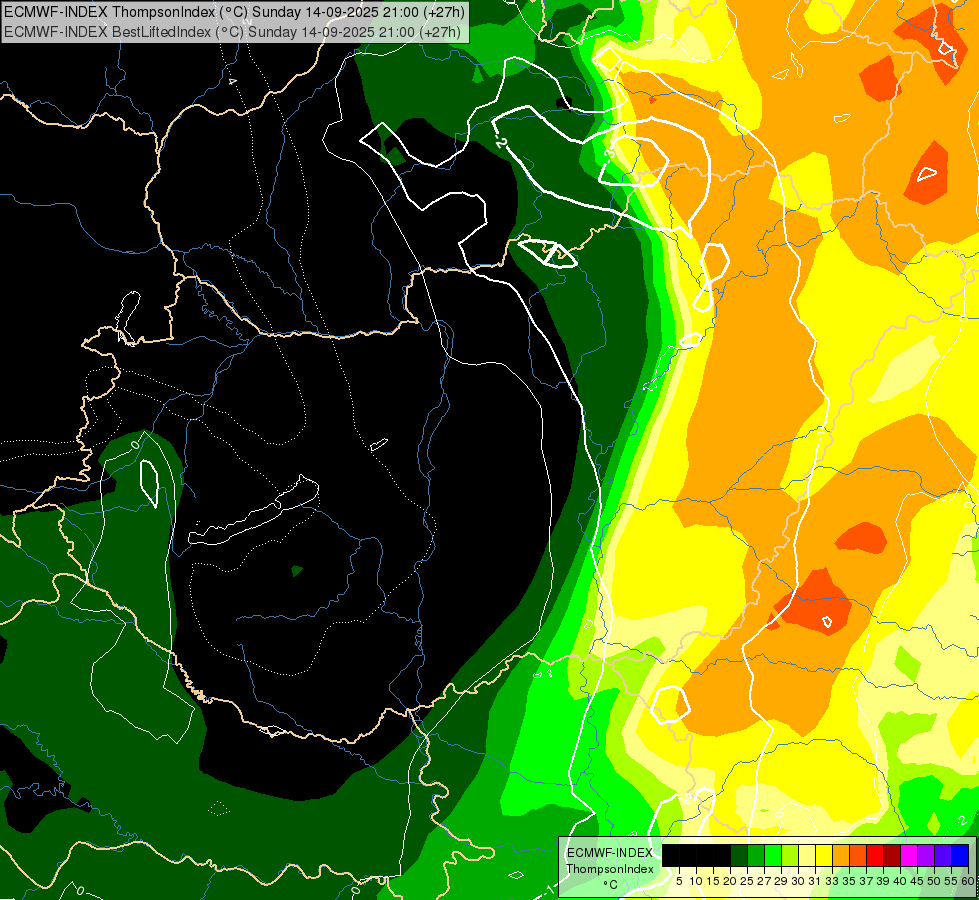
Task: Select the purple 45-50 legend swatch
Action: [926, 855]
